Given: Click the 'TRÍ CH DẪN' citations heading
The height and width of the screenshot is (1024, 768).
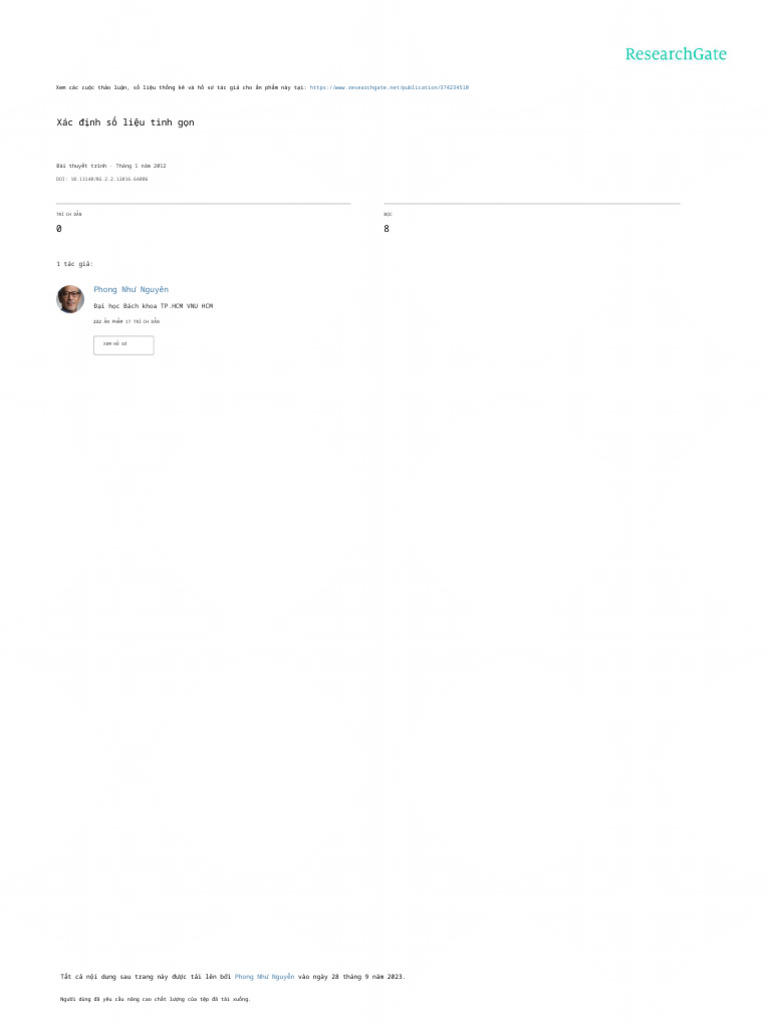Looking at the screenshot, I should coord(69,214).
